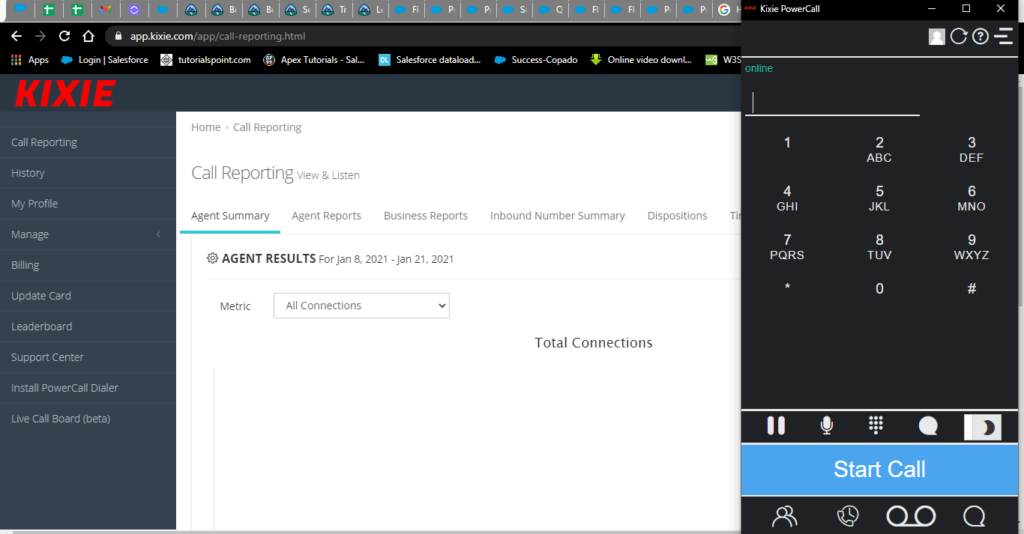This screenshot has height=534, width=1024.
Task: Switch to Inbound Number Summary tab
Action: (557, 215)
